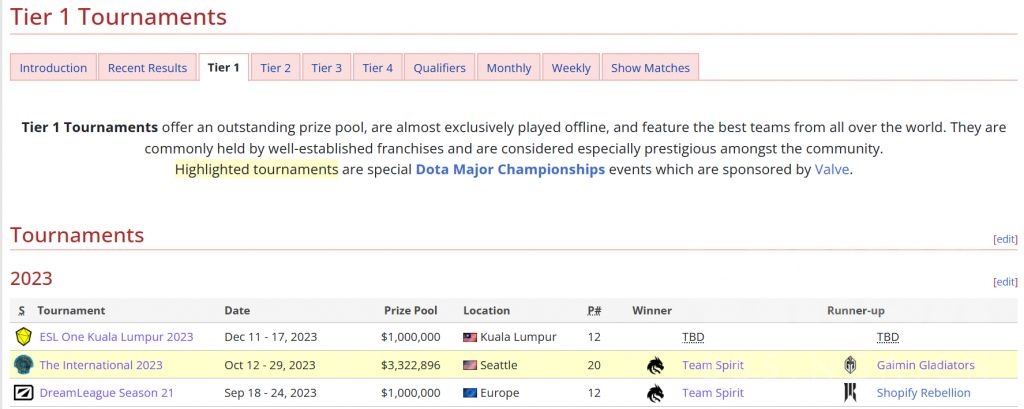Click the Shopify Rebellion team logo
The image size is (1024, 409).
coord(851,393)
